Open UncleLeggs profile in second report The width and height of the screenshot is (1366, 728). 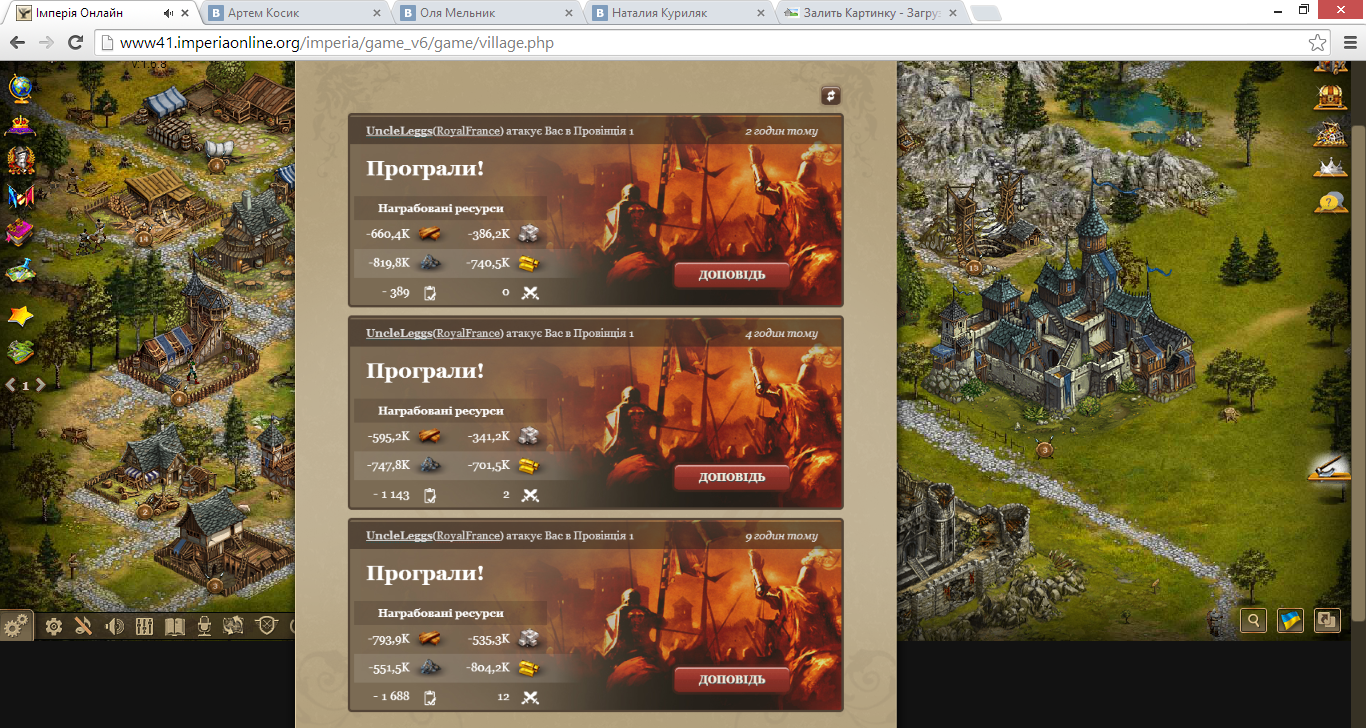pos(399,333)
